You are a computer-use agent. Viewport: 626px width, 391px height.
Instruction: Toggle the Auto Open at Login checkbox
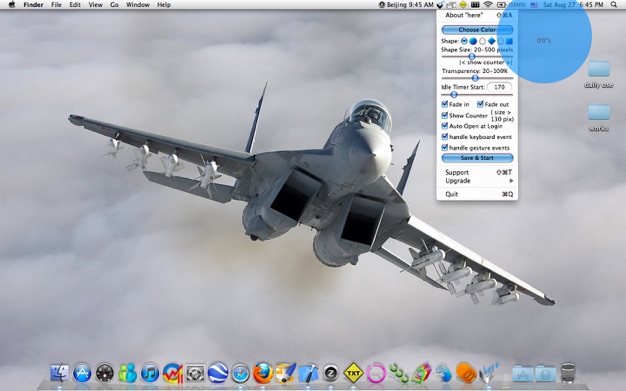[x=445, y=126]
